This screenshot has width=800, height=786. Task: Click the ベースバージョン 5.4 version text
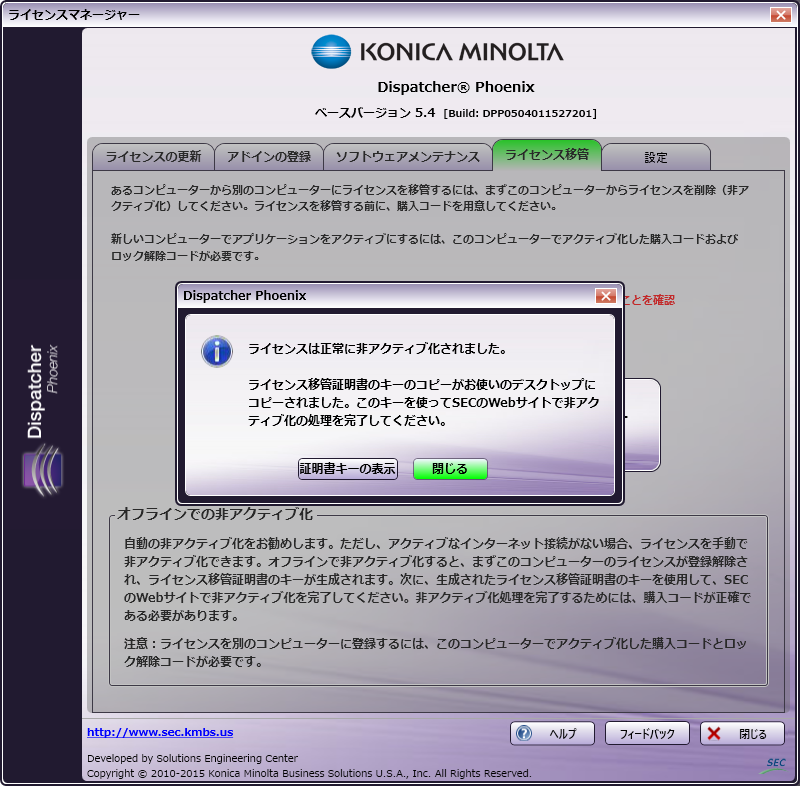coord(375,113)
